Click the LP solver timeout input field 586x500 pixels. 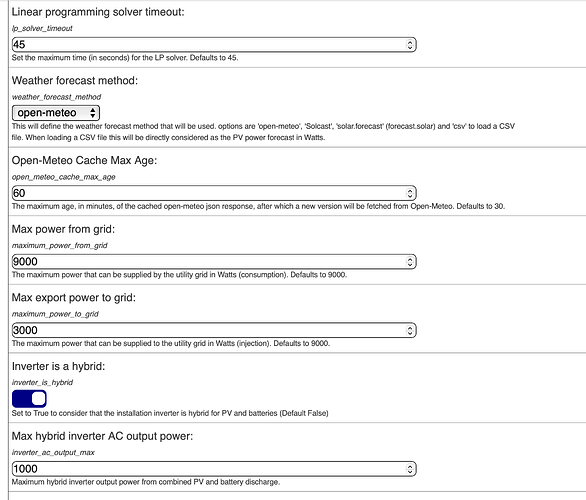click(214, 44)
